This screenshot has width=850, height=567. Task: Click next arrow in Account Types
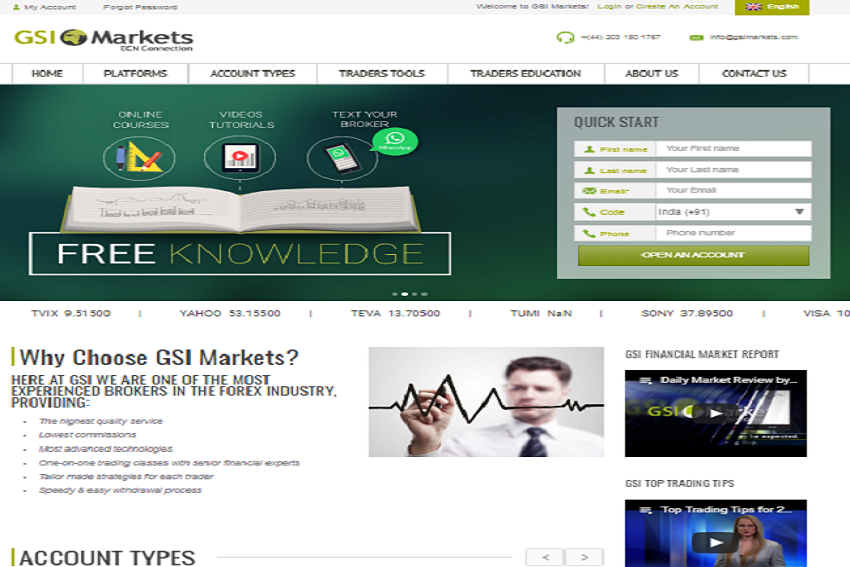point(584,557)
